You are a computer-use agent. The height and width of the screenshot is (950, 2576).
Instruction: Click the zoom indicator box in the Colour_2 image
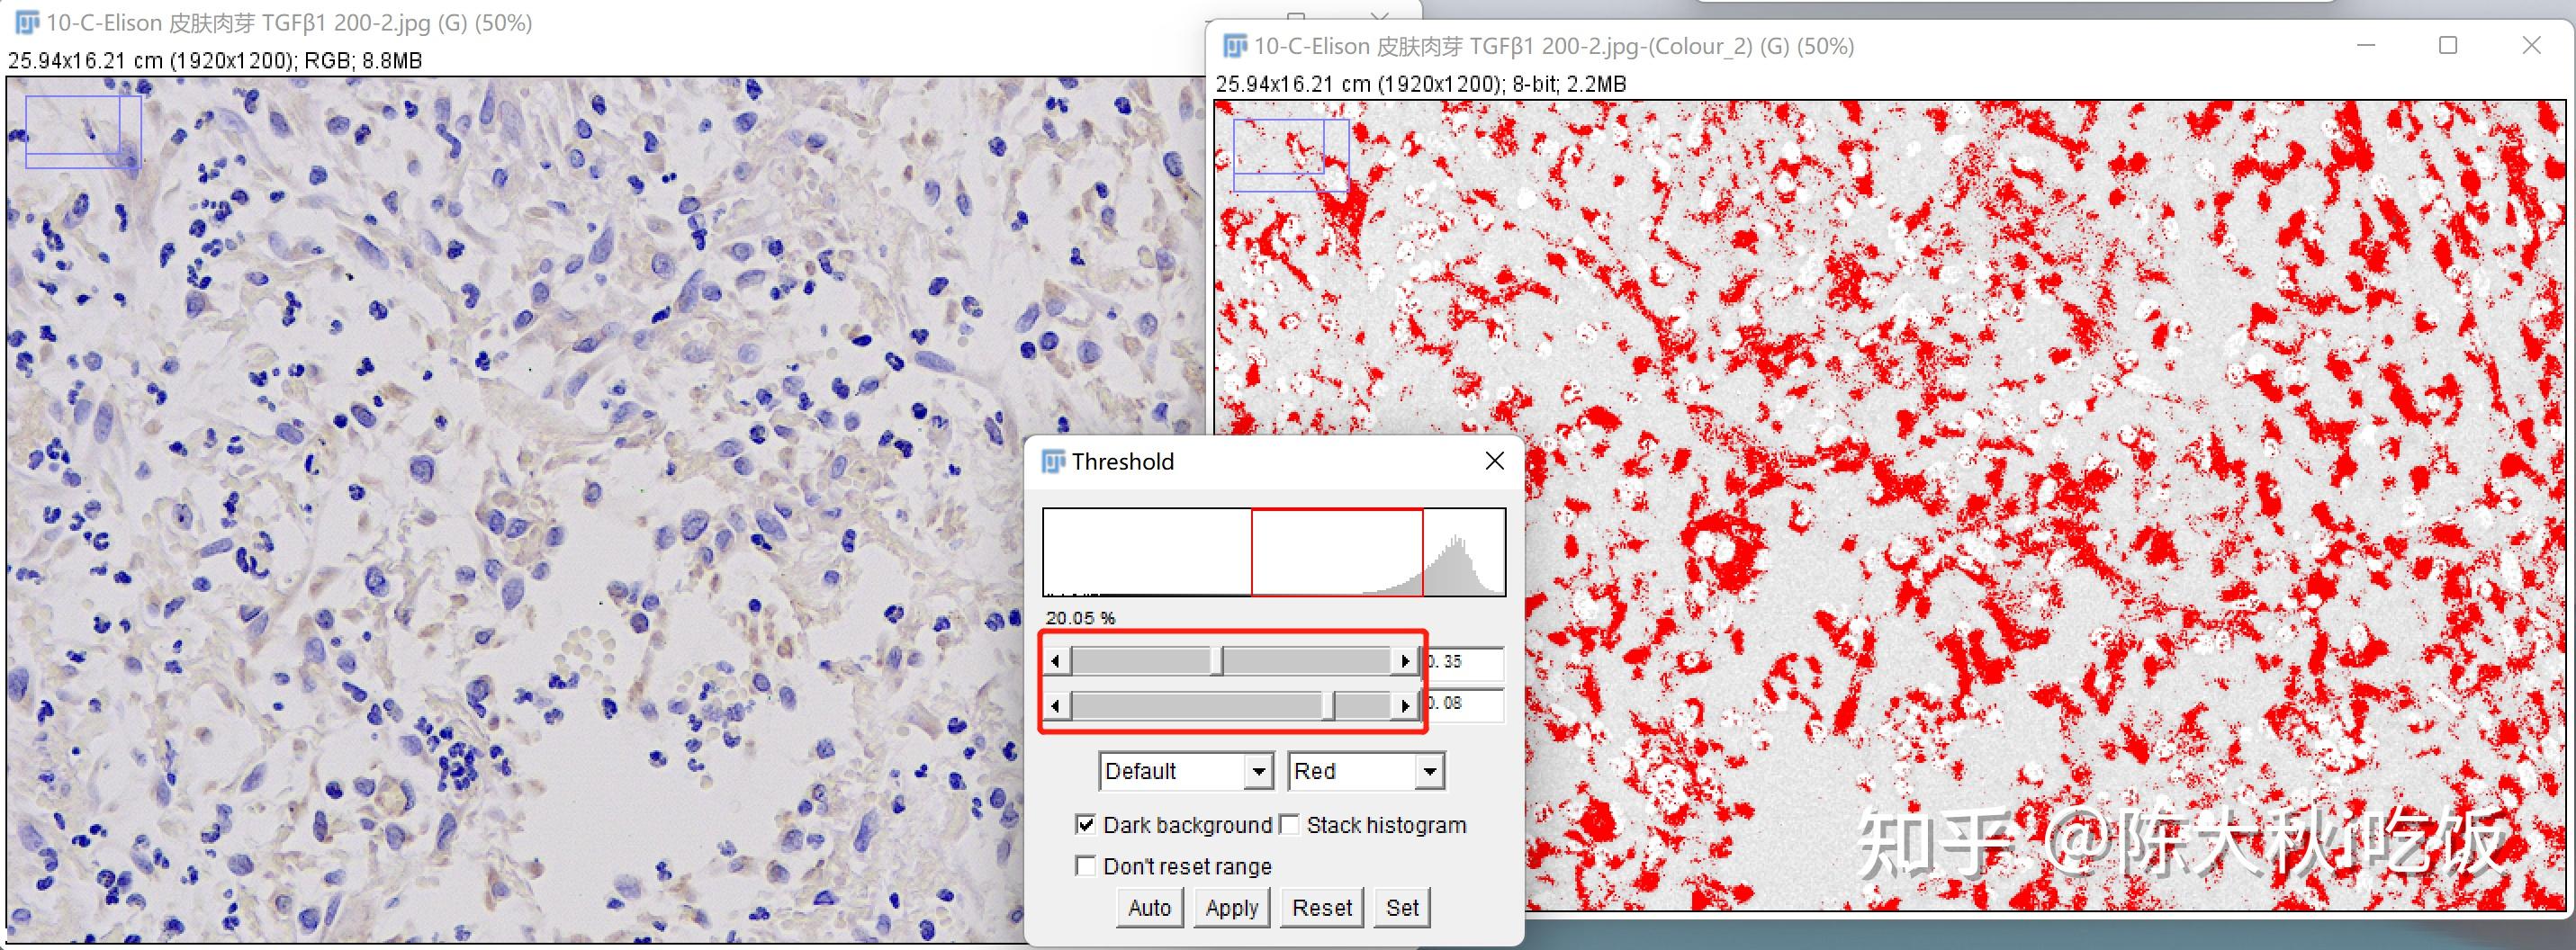coord(1291,155)
